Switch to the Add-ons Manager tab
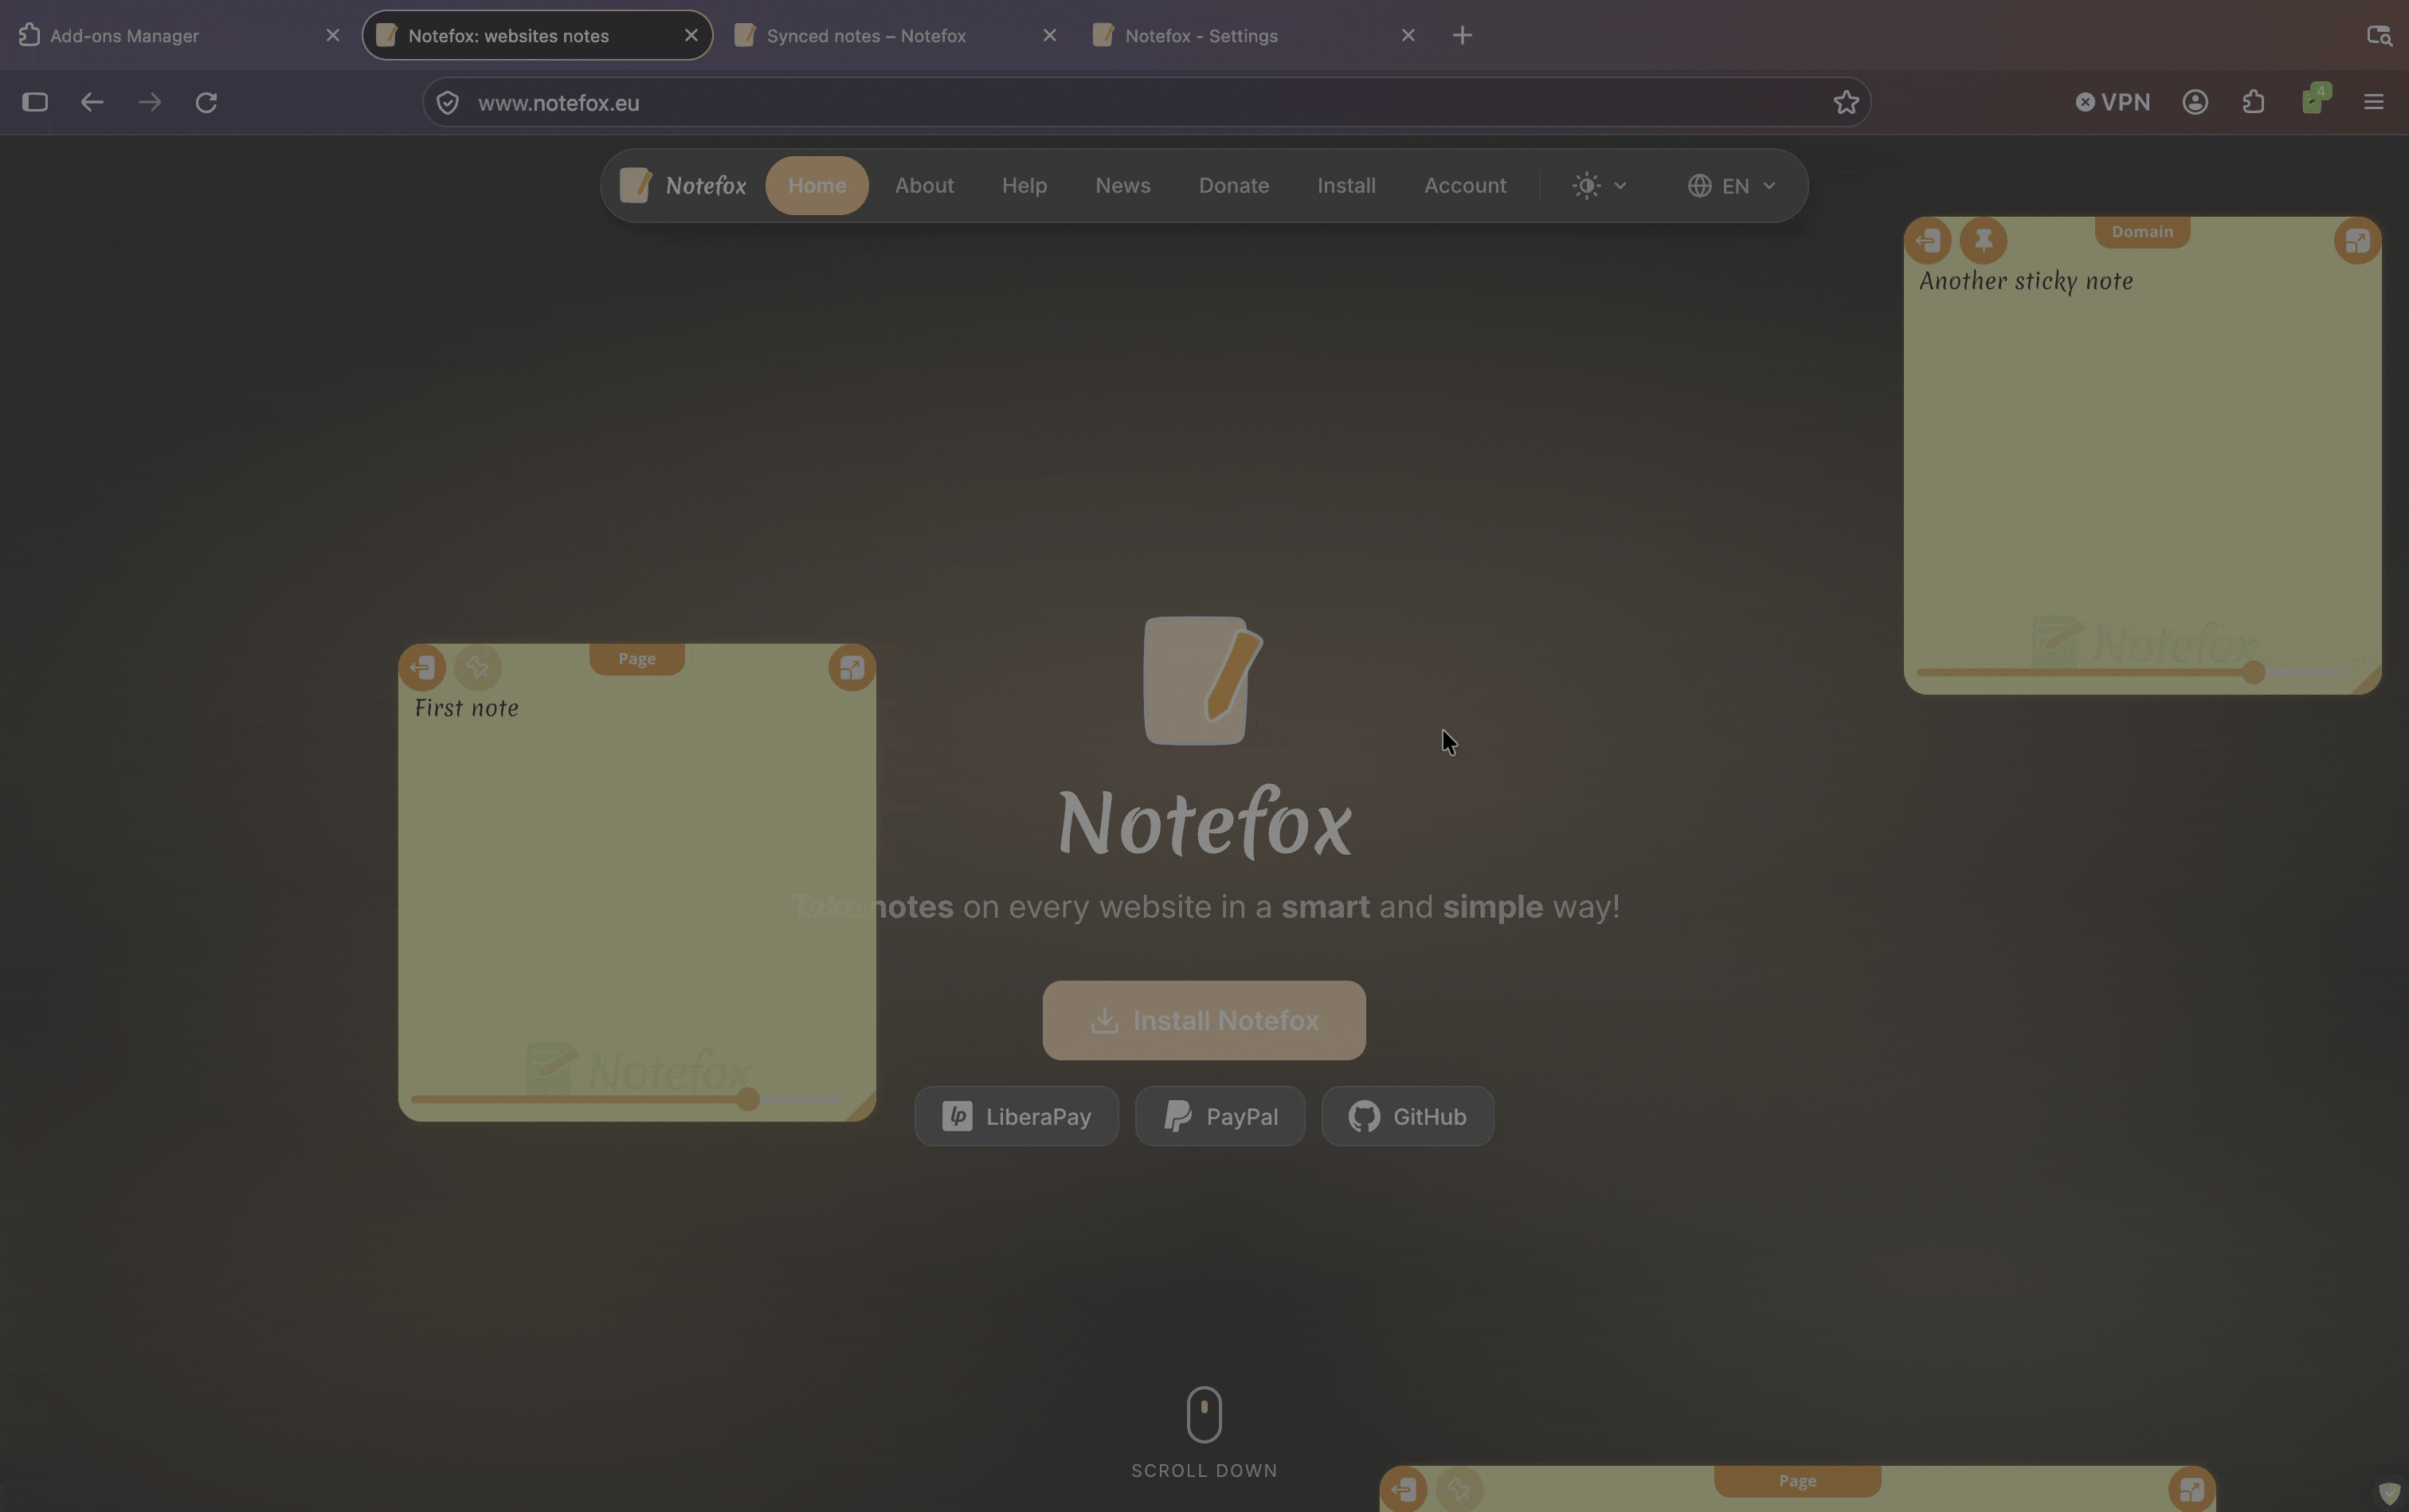 tap(180, 36)
